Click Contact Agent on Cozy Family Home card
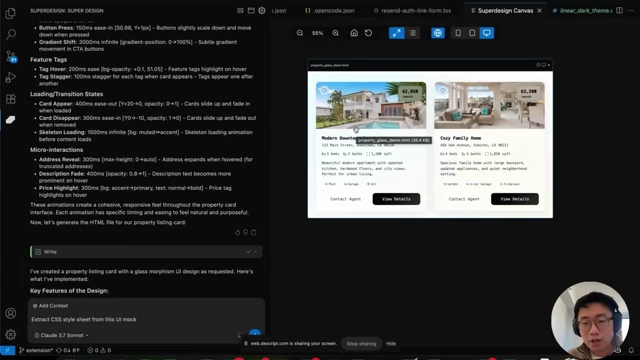 tap(464, 199)
